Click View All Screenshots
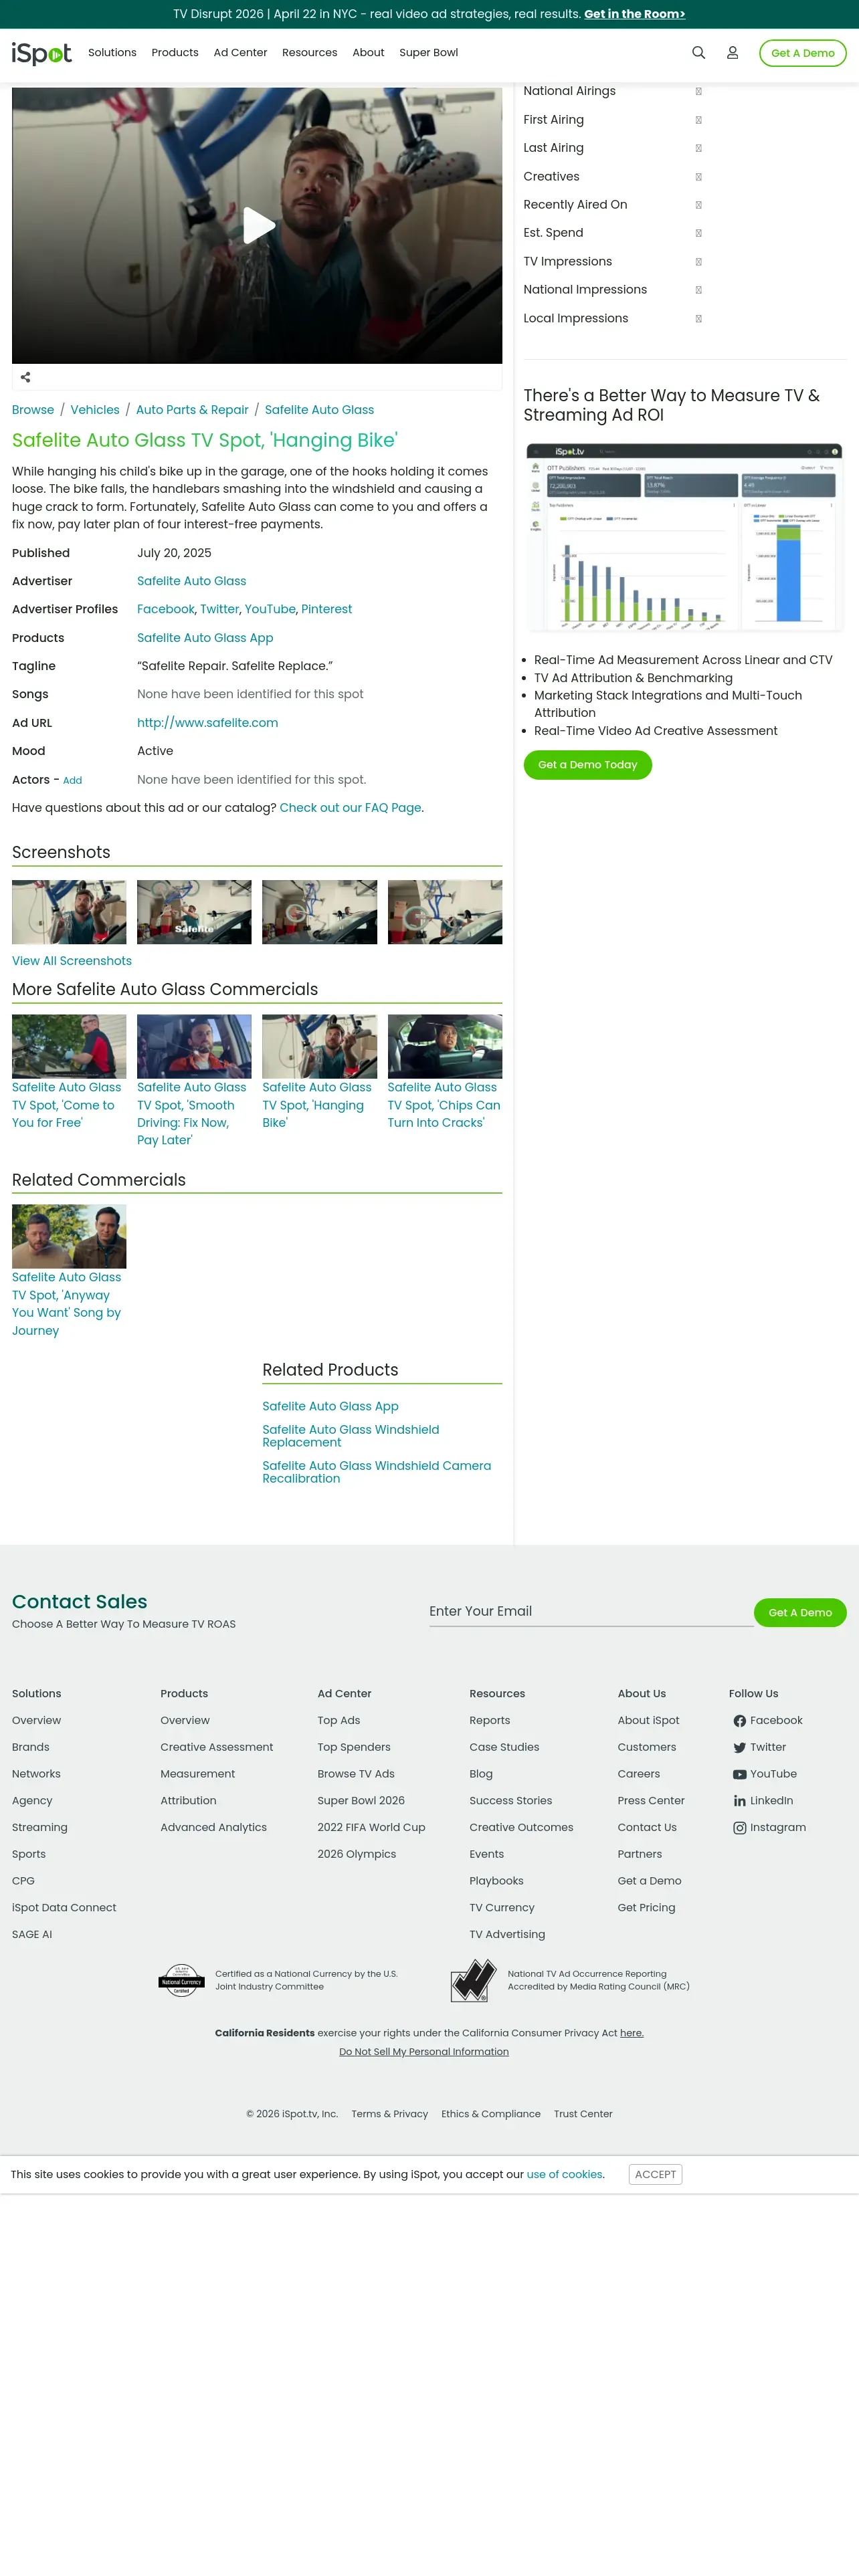This screenshot has height=2576, width=859. click(72, 961)
